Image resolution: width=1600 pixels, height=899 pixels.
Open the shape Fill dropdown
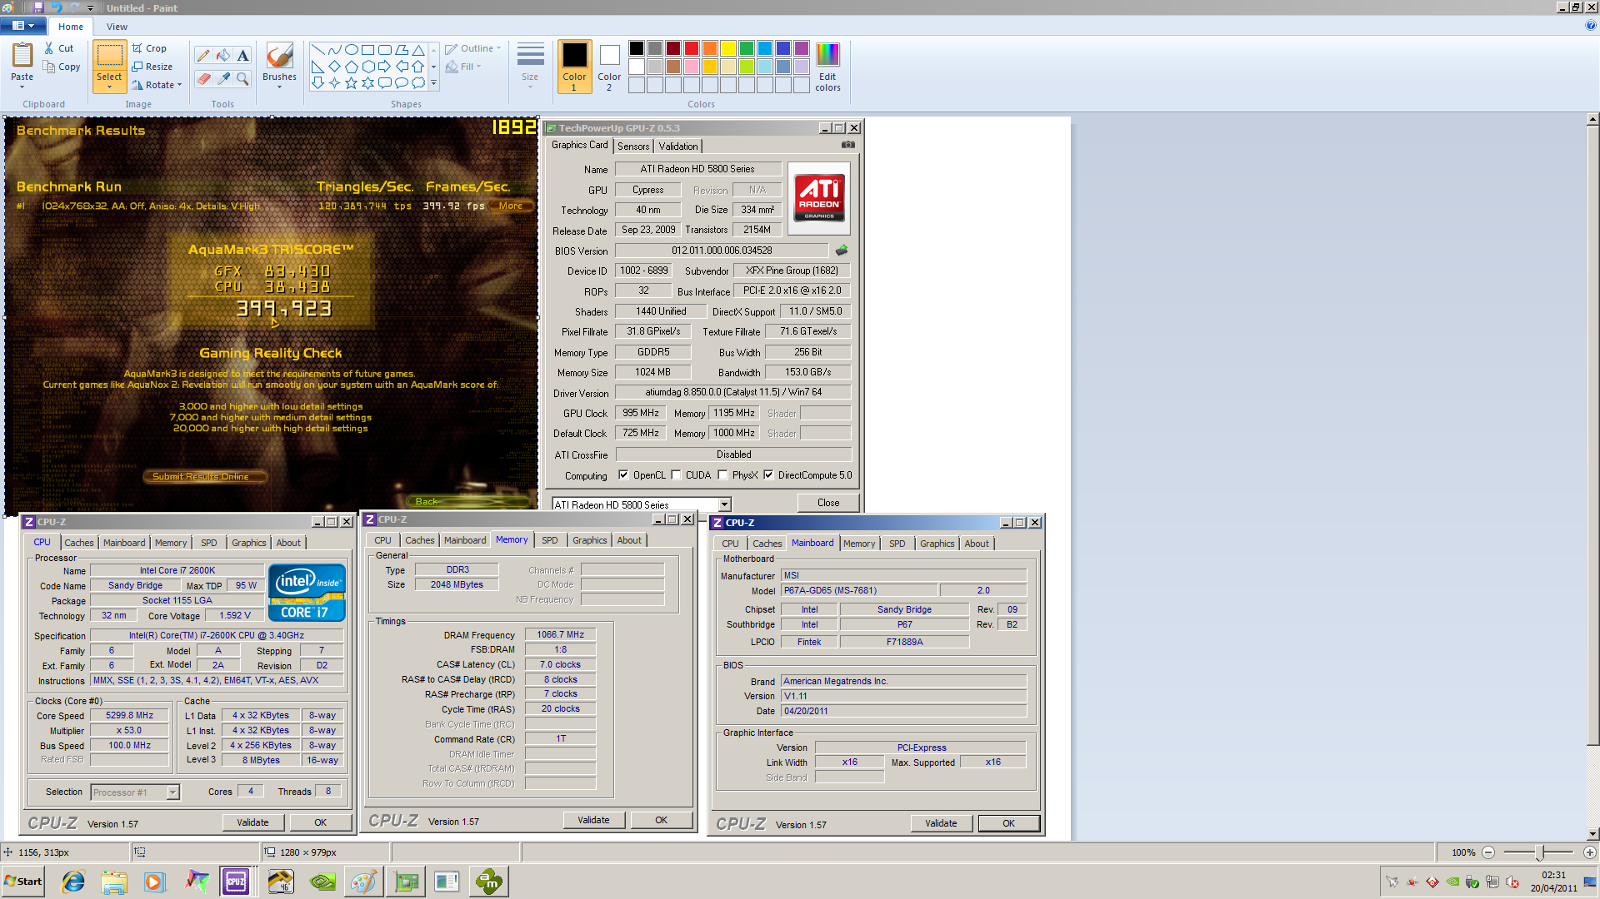[x=463, y=67]
